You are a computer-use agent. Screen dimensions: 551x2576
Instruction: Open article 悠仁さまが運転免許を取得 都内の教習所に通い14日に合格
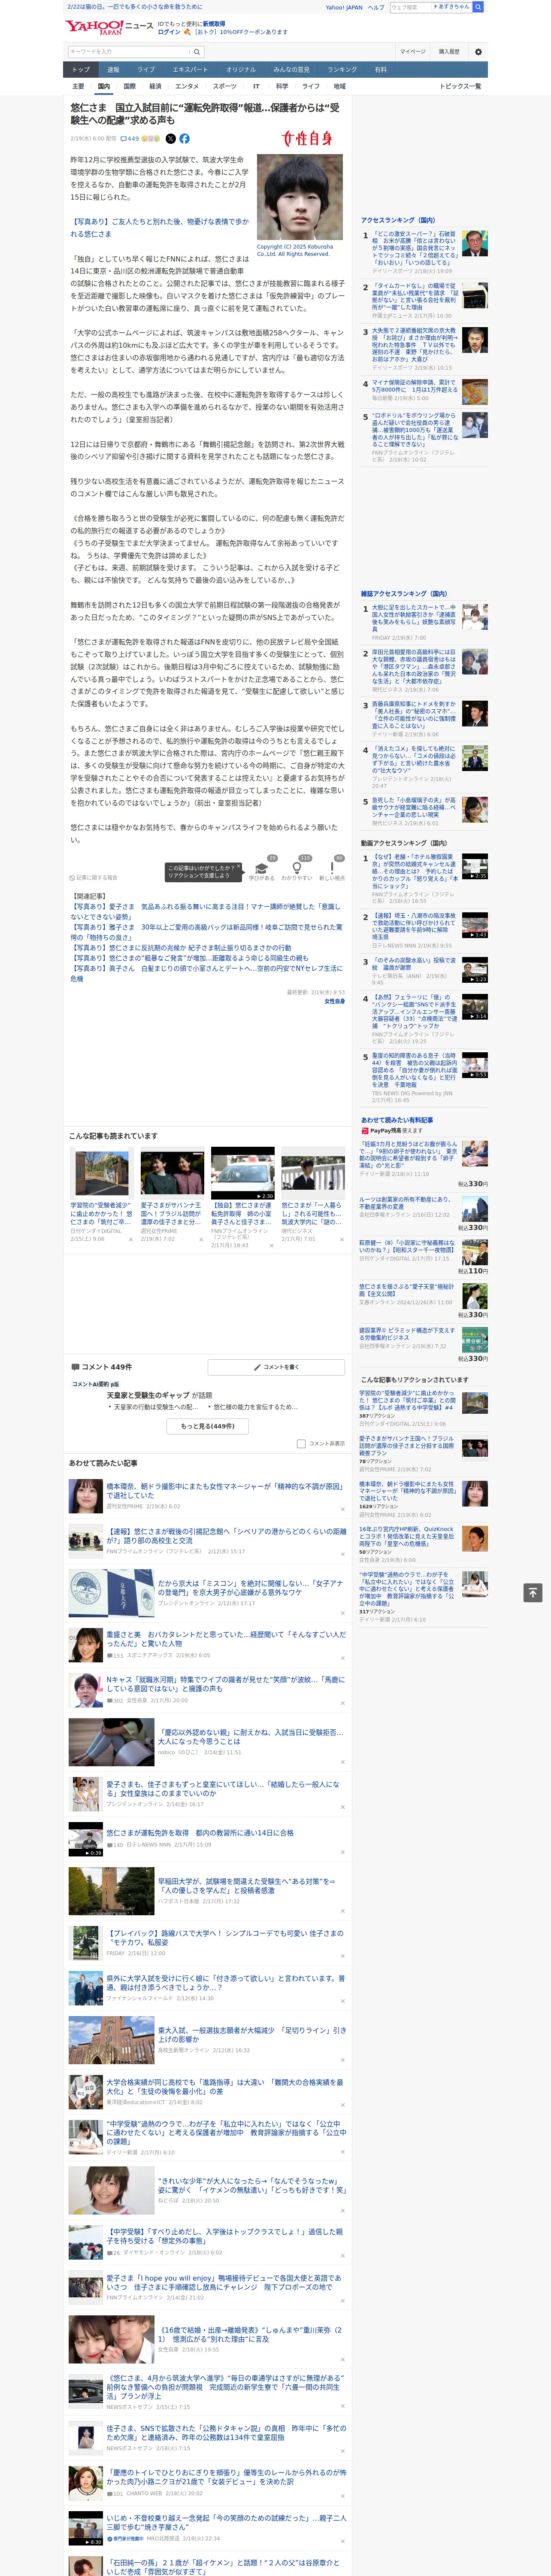(x=199, y=1832)
